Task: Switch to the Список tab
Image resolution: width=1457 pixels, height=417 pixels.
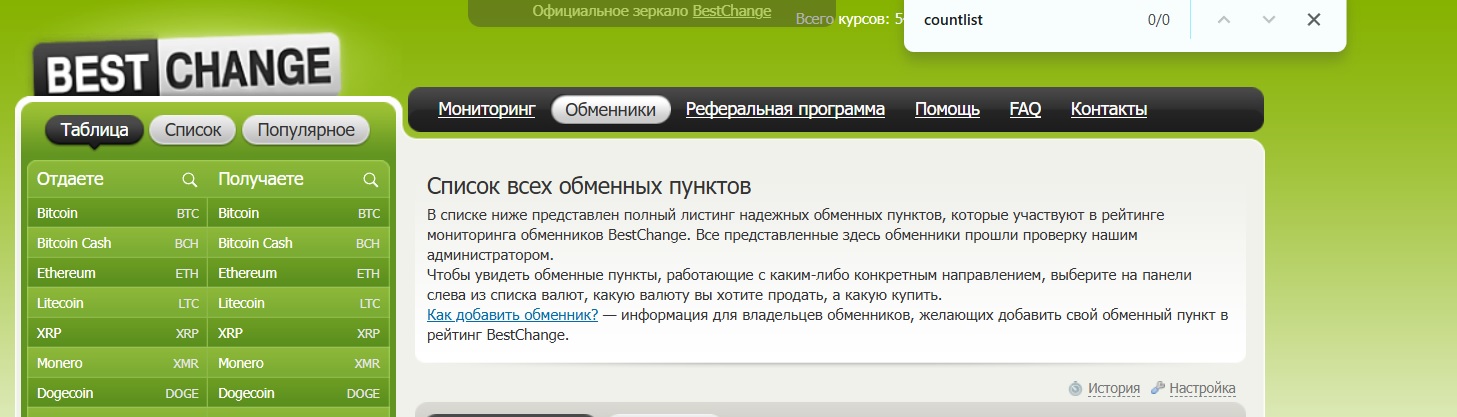Action: point(193,130)
